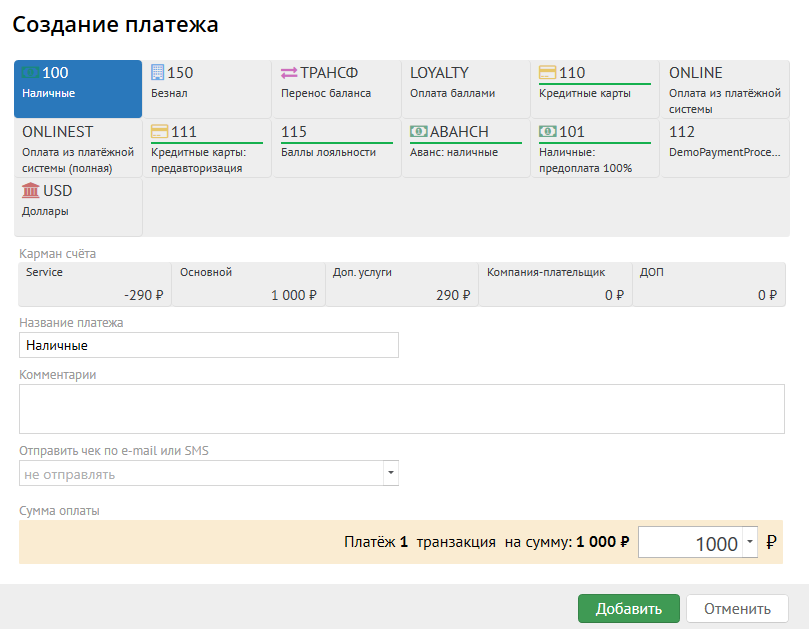Click the banknote icon on tile 101

tap(548, 132)
